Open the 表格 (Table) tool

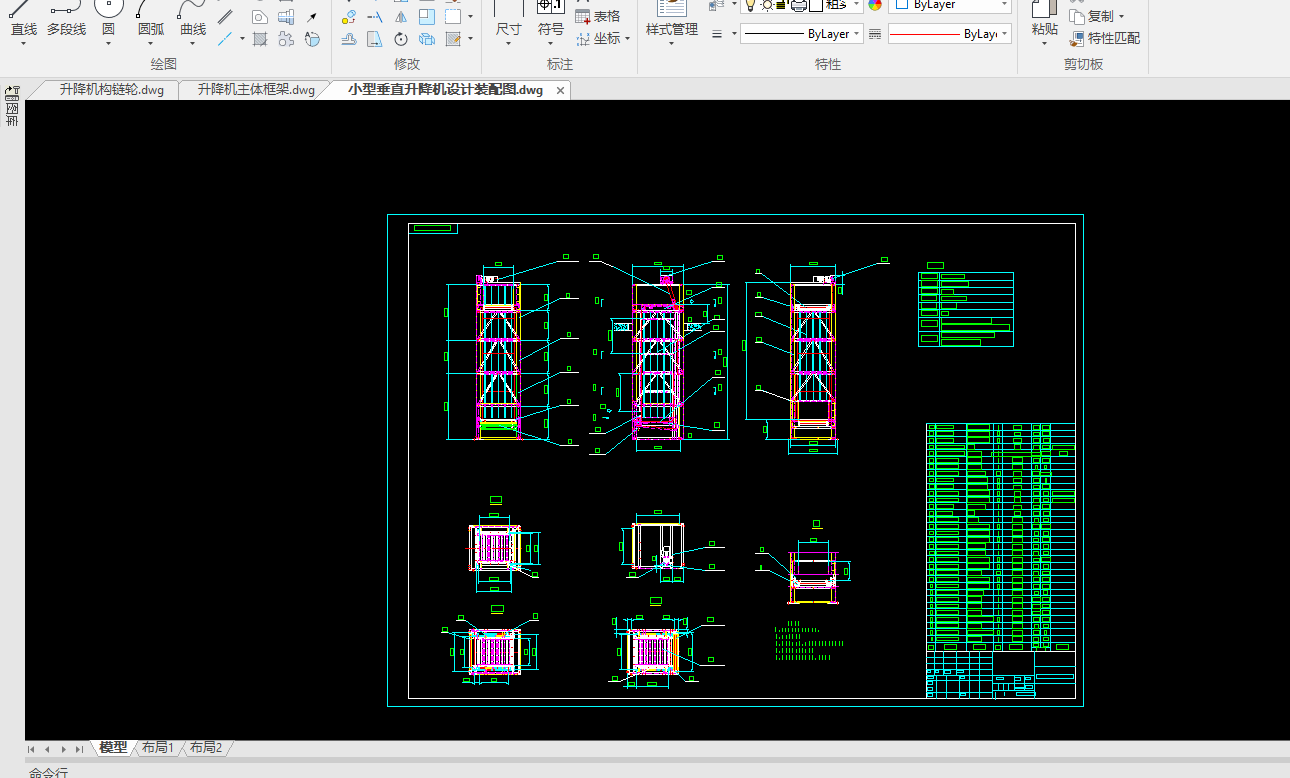coord(598,16)
